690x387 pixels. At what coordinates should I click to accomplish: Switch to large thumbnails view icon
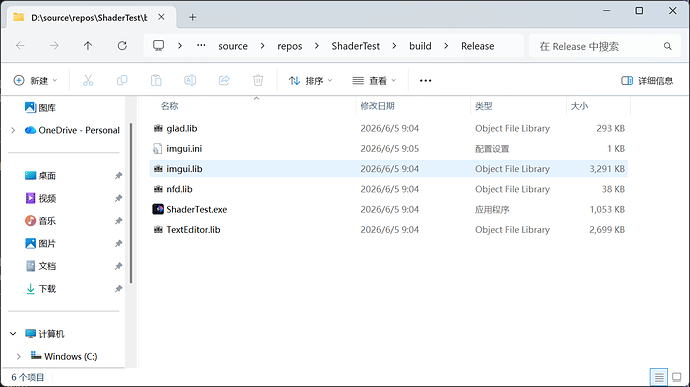tap(677, 377)
